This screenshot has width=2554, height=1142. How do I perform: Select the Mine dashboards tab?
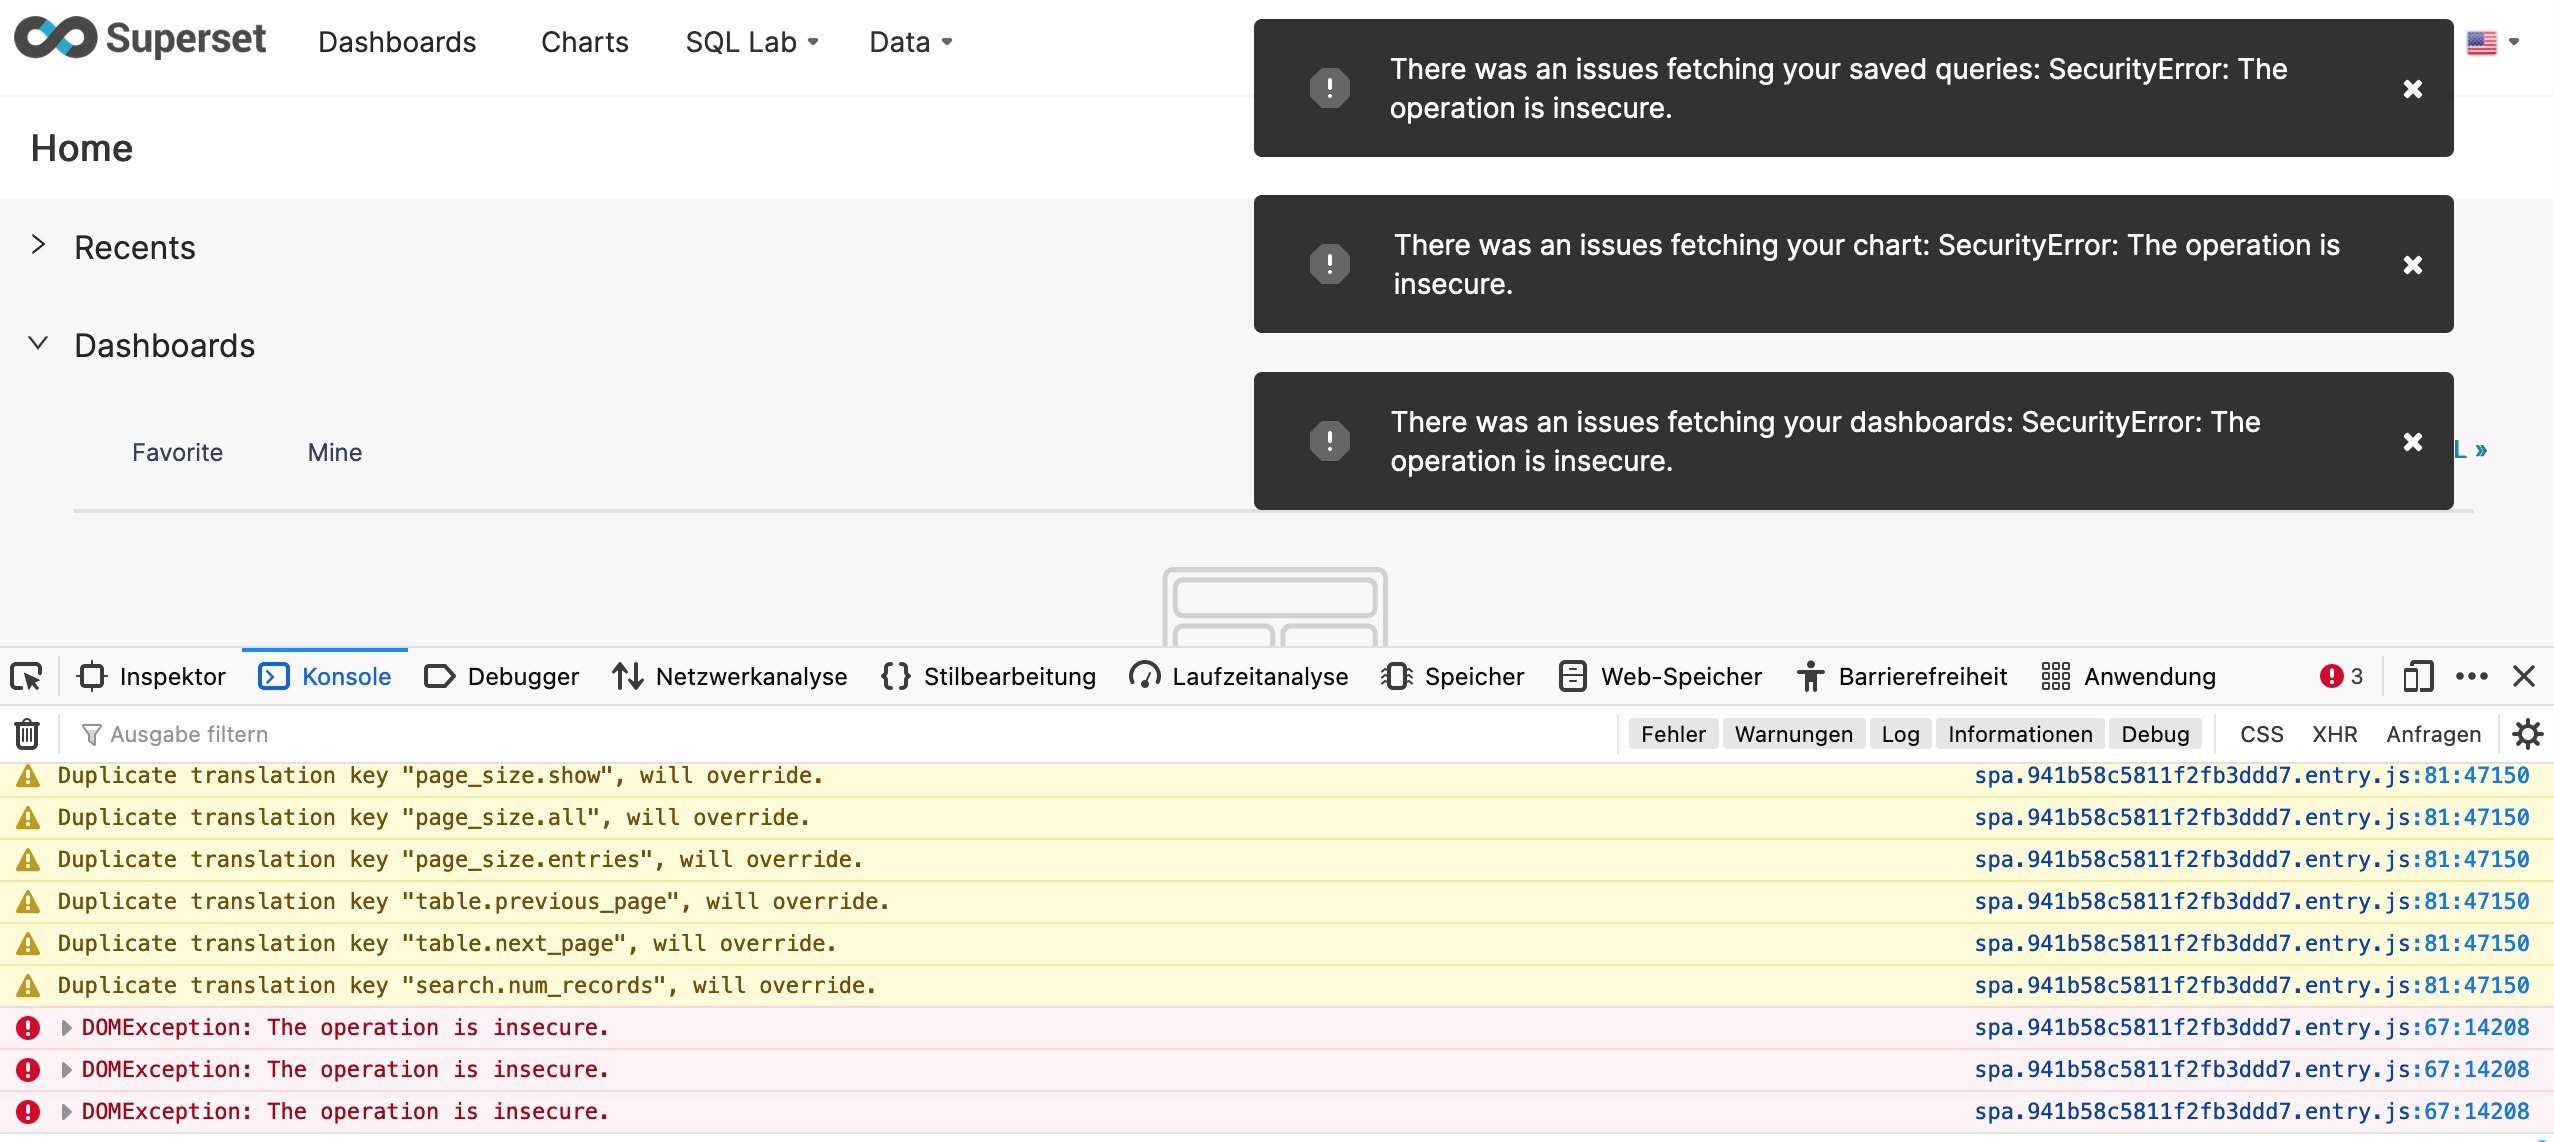335,453
